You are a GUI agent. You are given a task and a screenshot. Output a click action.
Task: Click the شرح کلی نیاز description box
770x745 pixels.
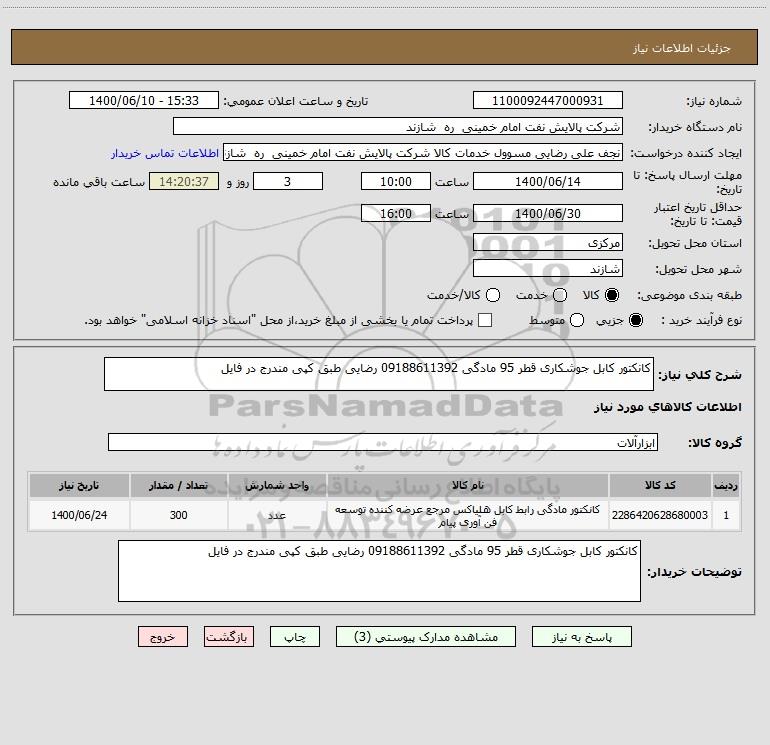(x=379, y=374)
